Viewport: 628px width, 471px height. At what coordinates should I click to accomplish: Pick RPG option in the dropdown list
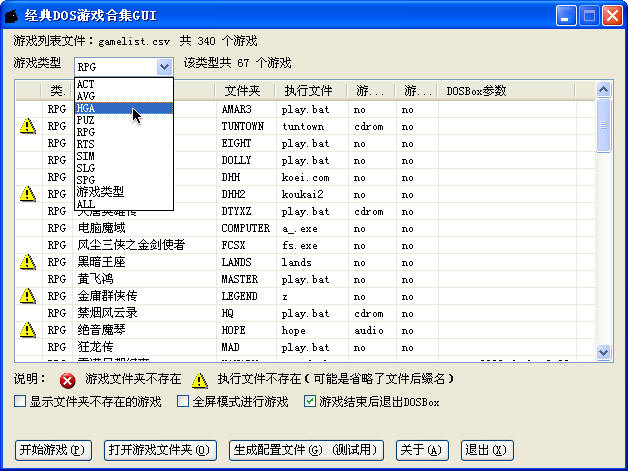coord(124,132)
